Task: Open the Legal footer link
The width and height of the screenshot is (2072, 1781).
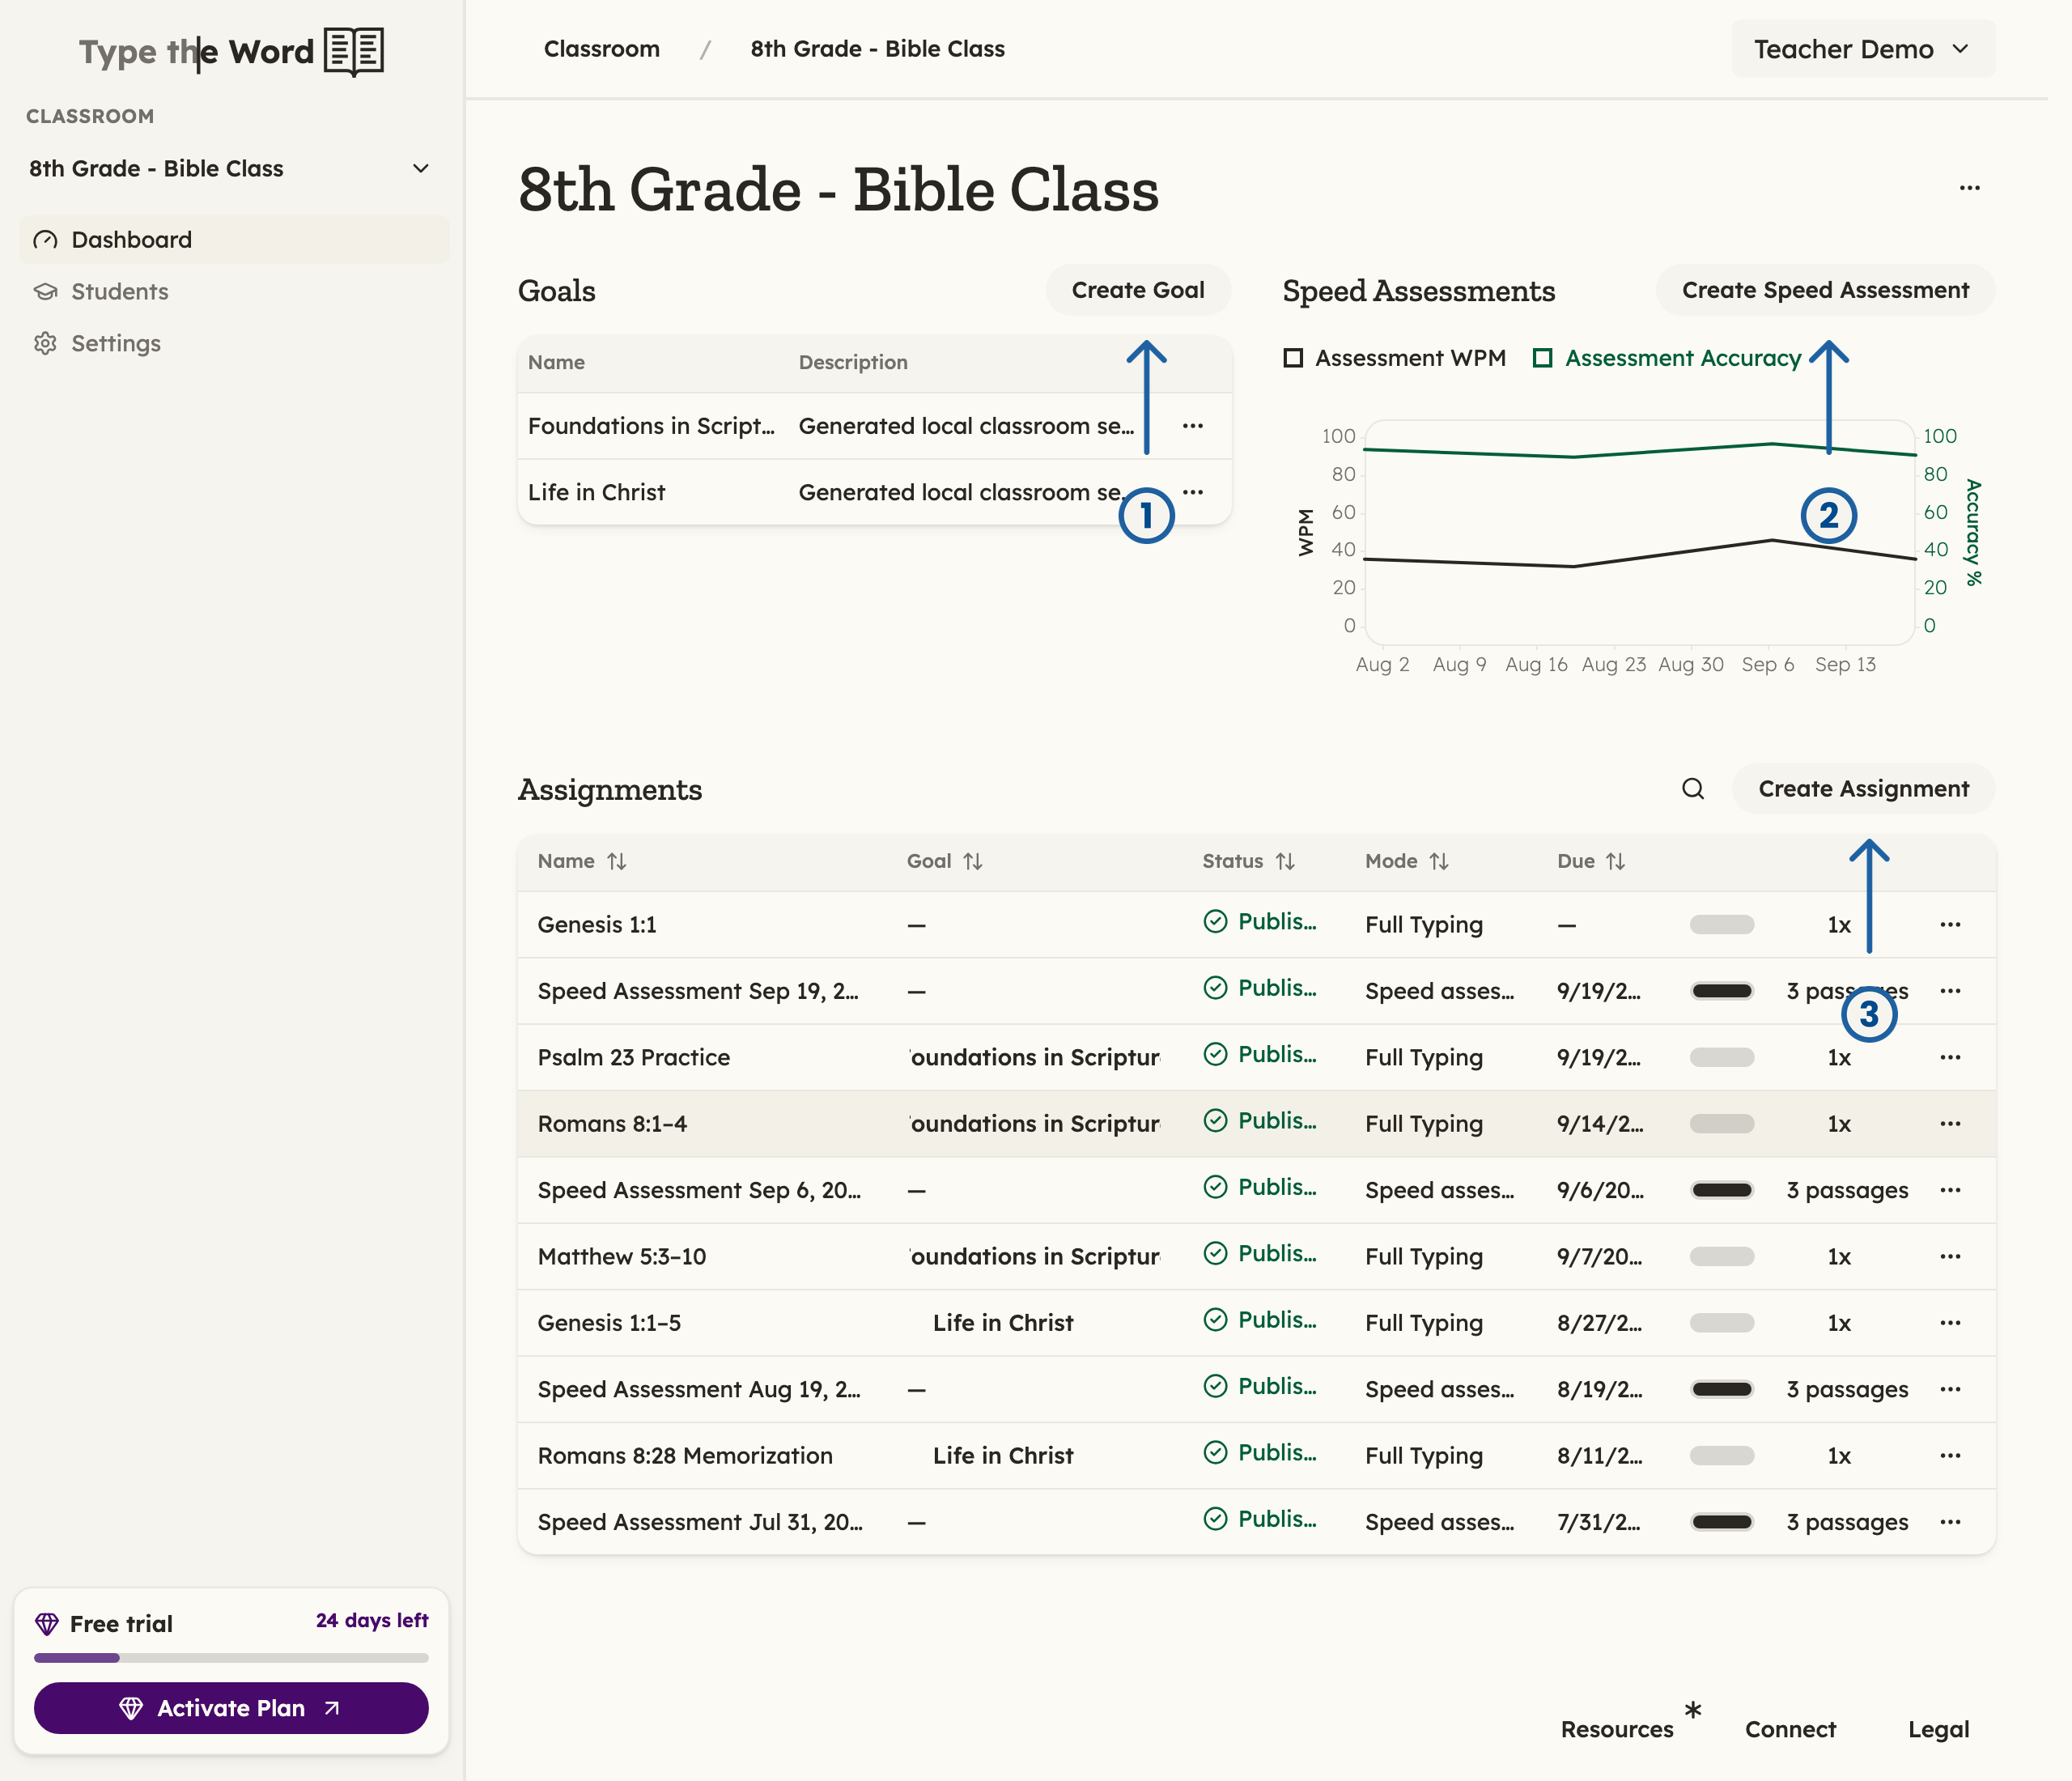Action: coord(1938,1729)
